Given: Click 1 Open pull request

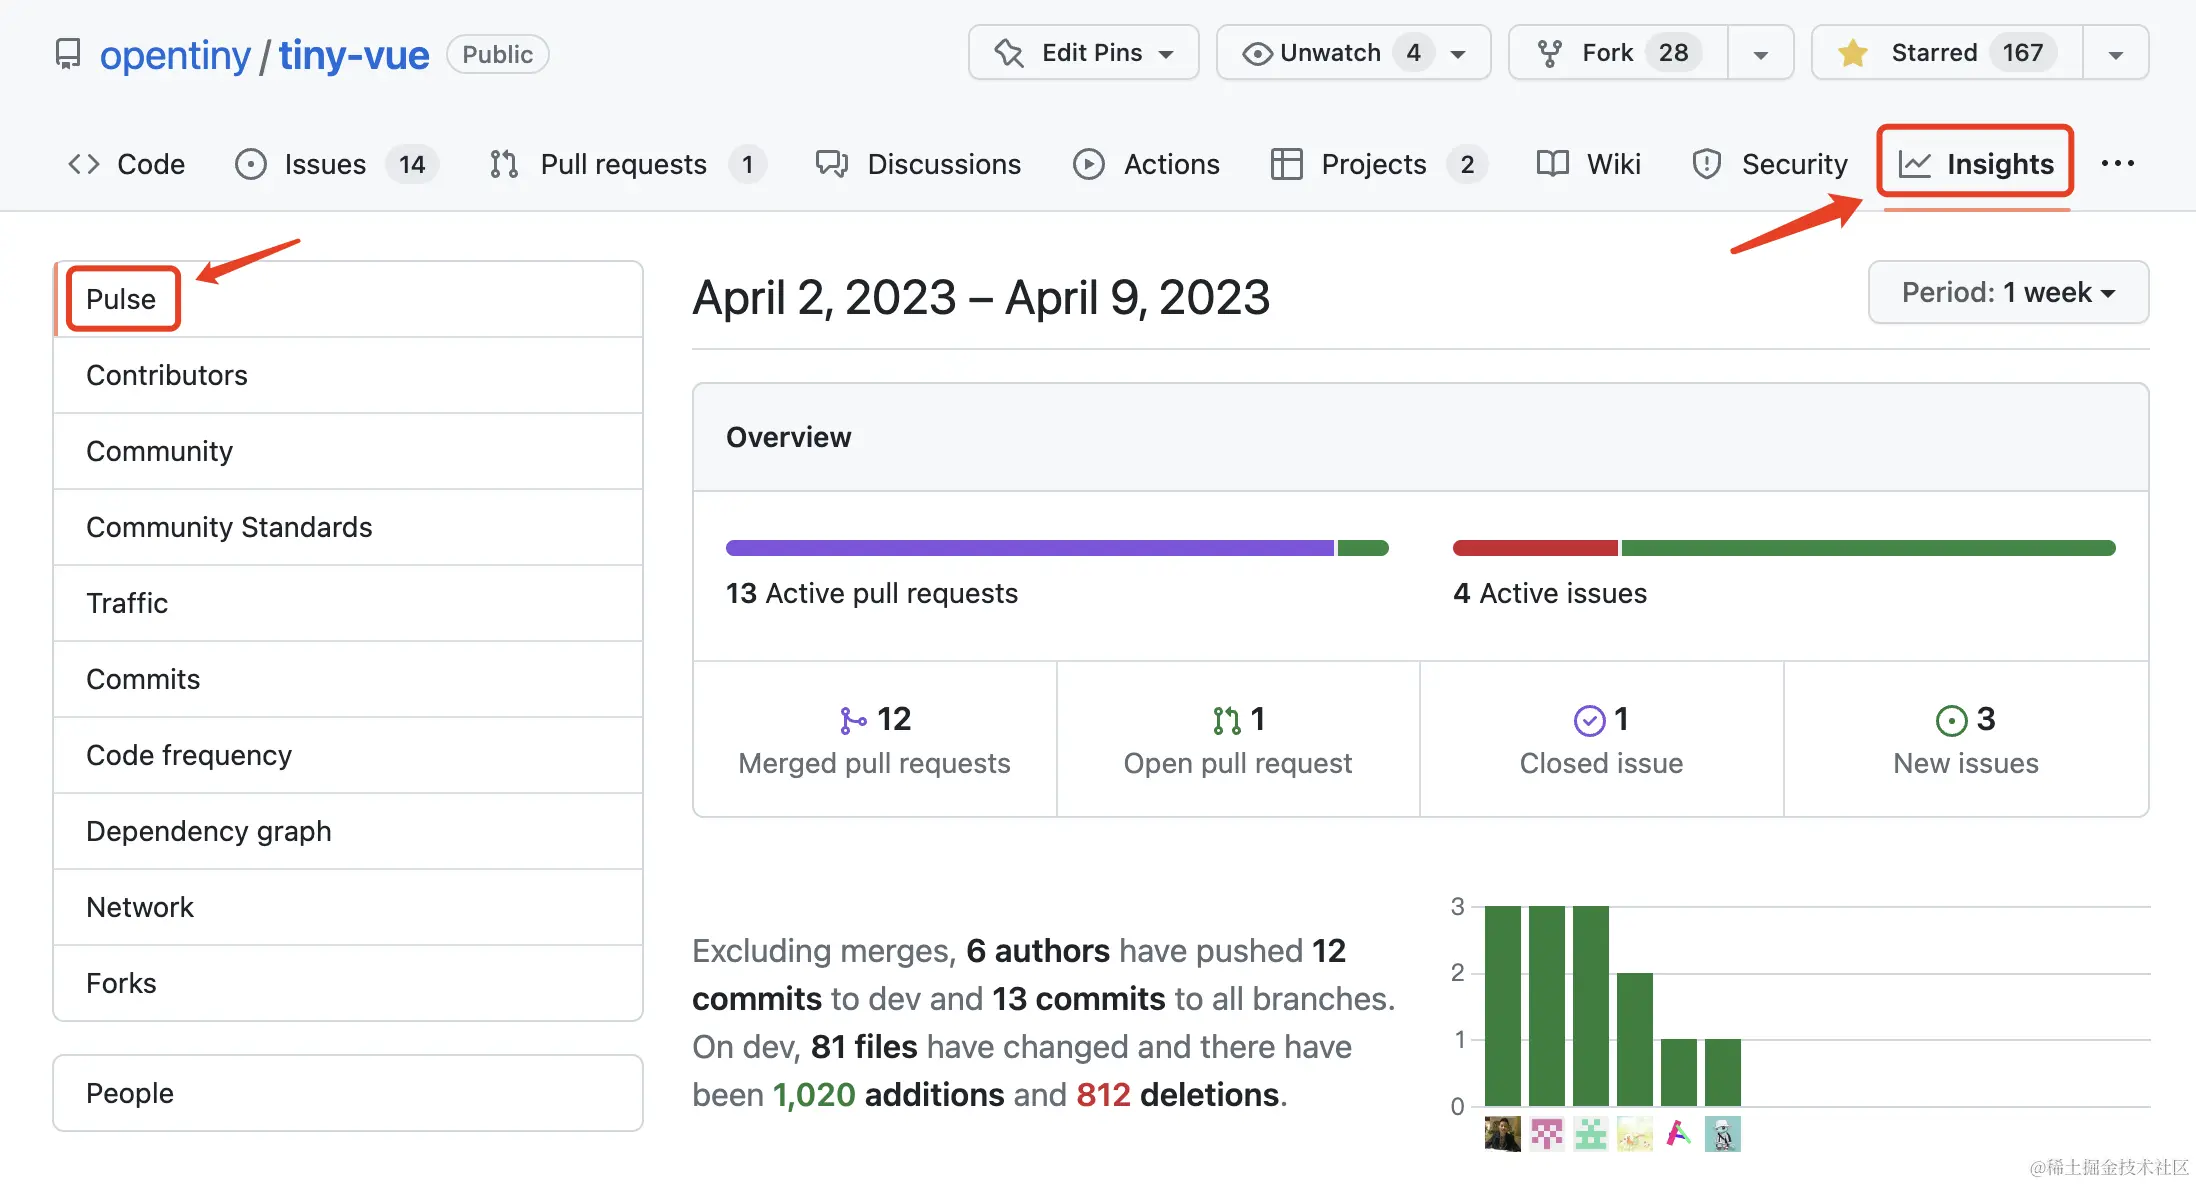Looking at the screenshot, I should (1238, 739).
